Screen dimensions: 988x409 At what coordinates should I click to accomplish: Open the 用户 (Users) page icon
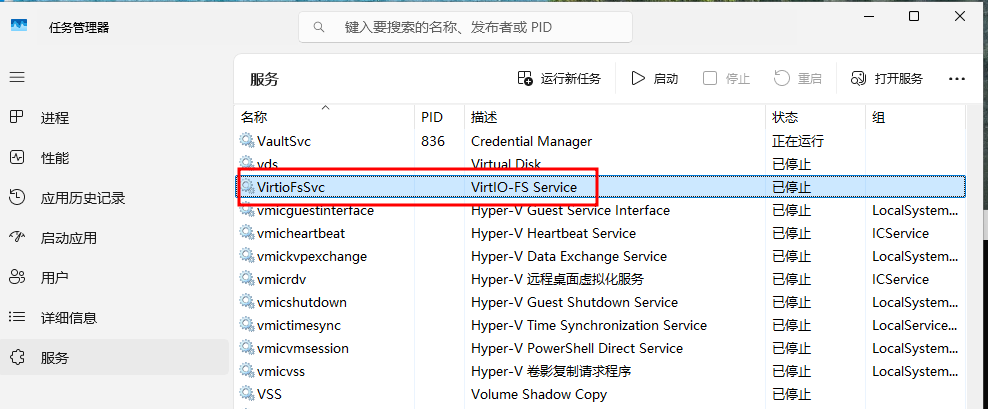pos(17,277)
